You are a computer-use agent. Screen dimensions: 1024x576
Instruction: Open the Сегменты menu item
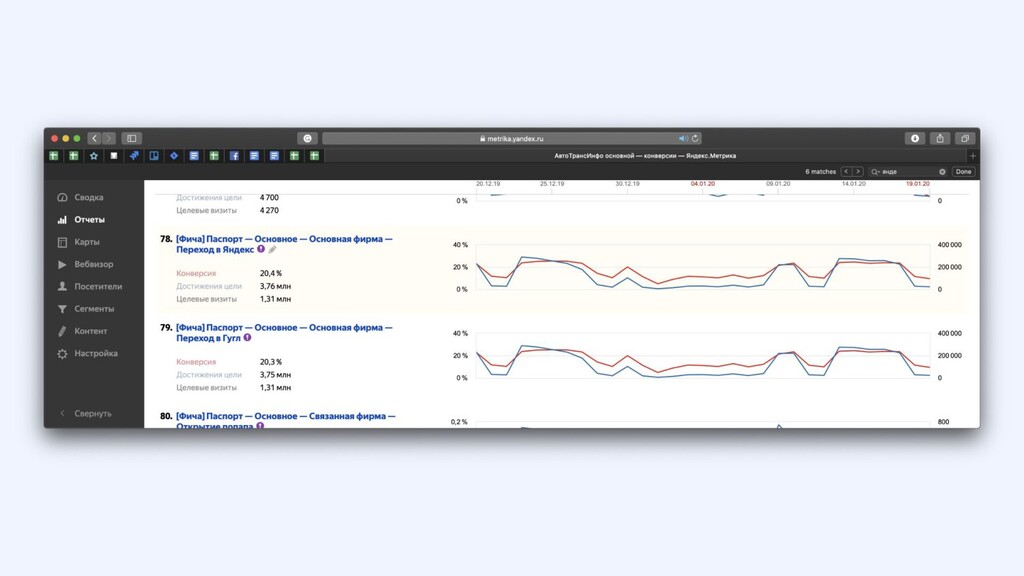(x=94, y=309)
